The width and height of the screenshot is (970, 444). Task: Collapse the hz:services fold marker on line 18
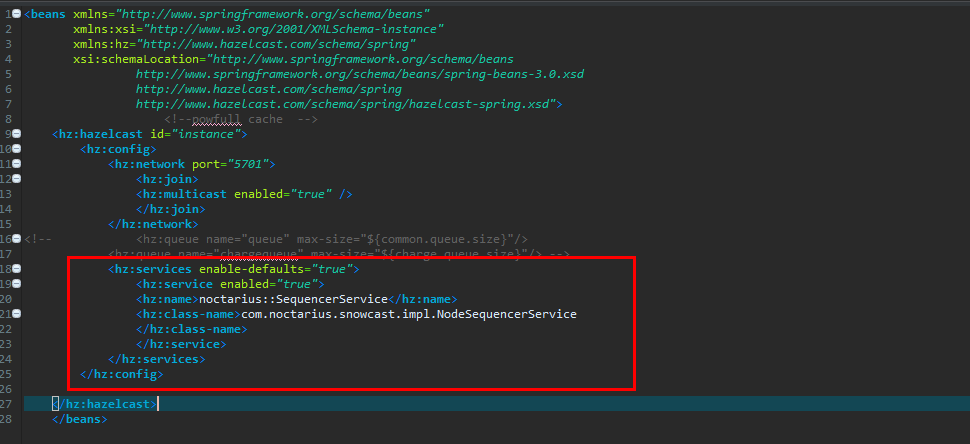(16, 269)
